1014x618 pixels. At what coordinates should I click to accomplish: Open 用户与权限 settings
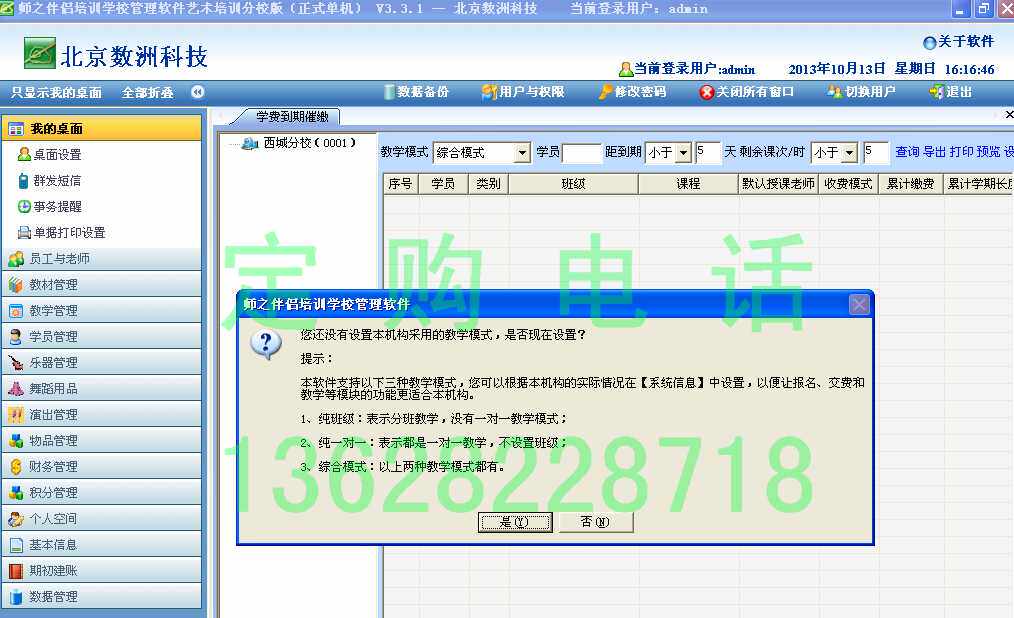[x=523, y=92]
